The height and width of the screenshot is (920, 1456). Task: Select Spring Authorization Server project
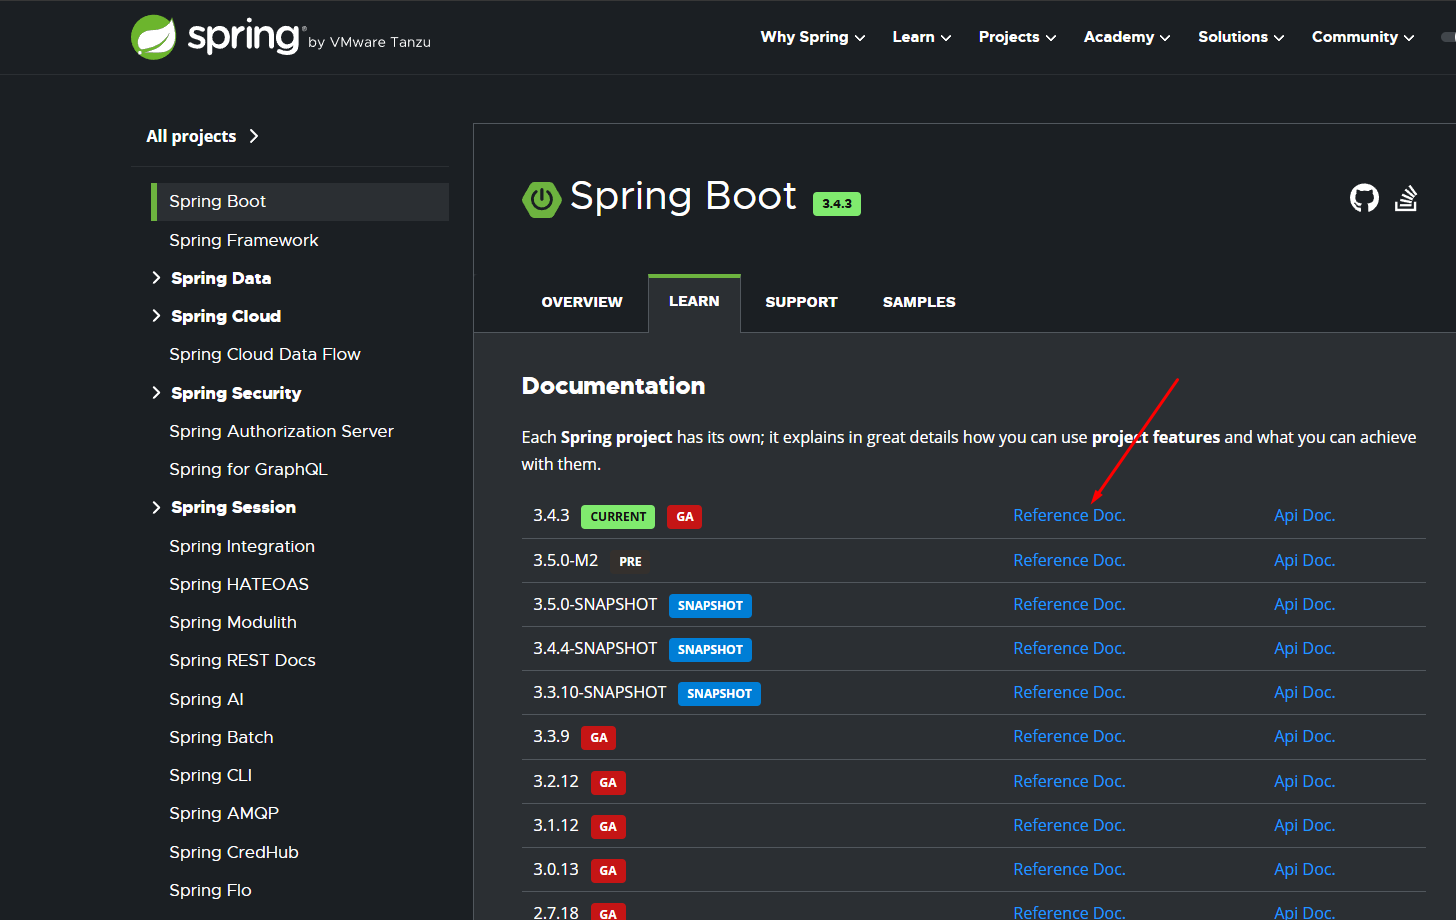tap(281, 431)
